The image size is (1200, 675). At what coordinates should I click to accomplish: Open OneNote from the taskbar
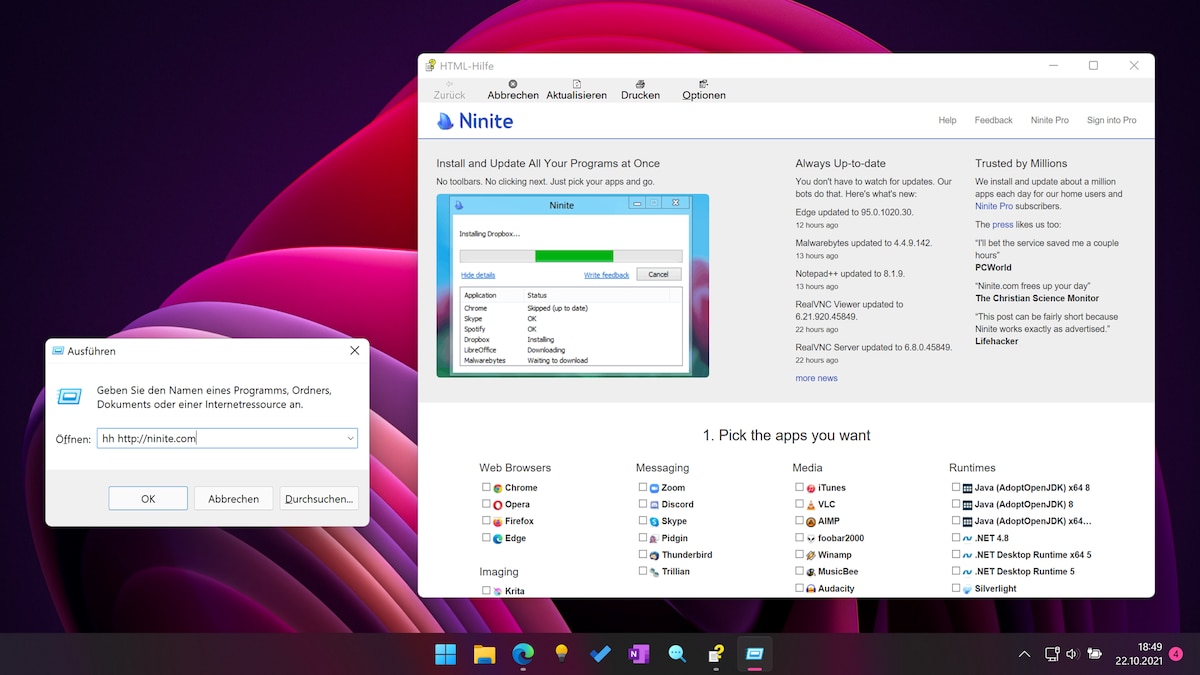(x=638, y=653)
